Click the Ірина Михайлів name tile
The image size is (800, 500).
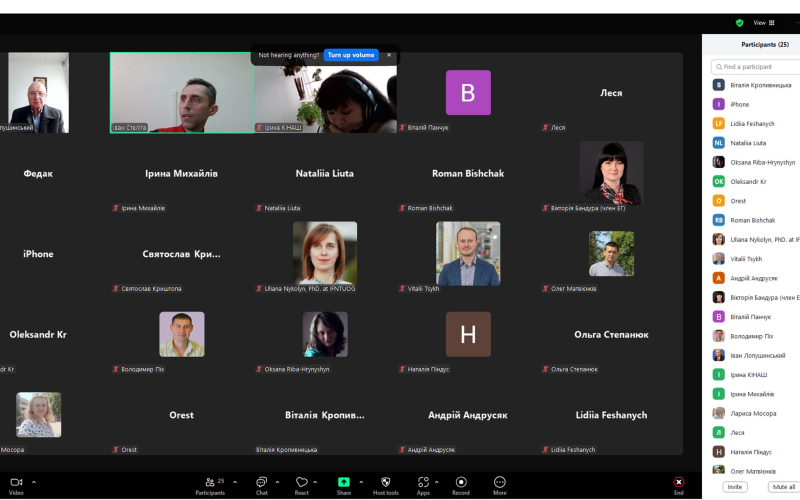pyautogui.click(x=182, y=173)
